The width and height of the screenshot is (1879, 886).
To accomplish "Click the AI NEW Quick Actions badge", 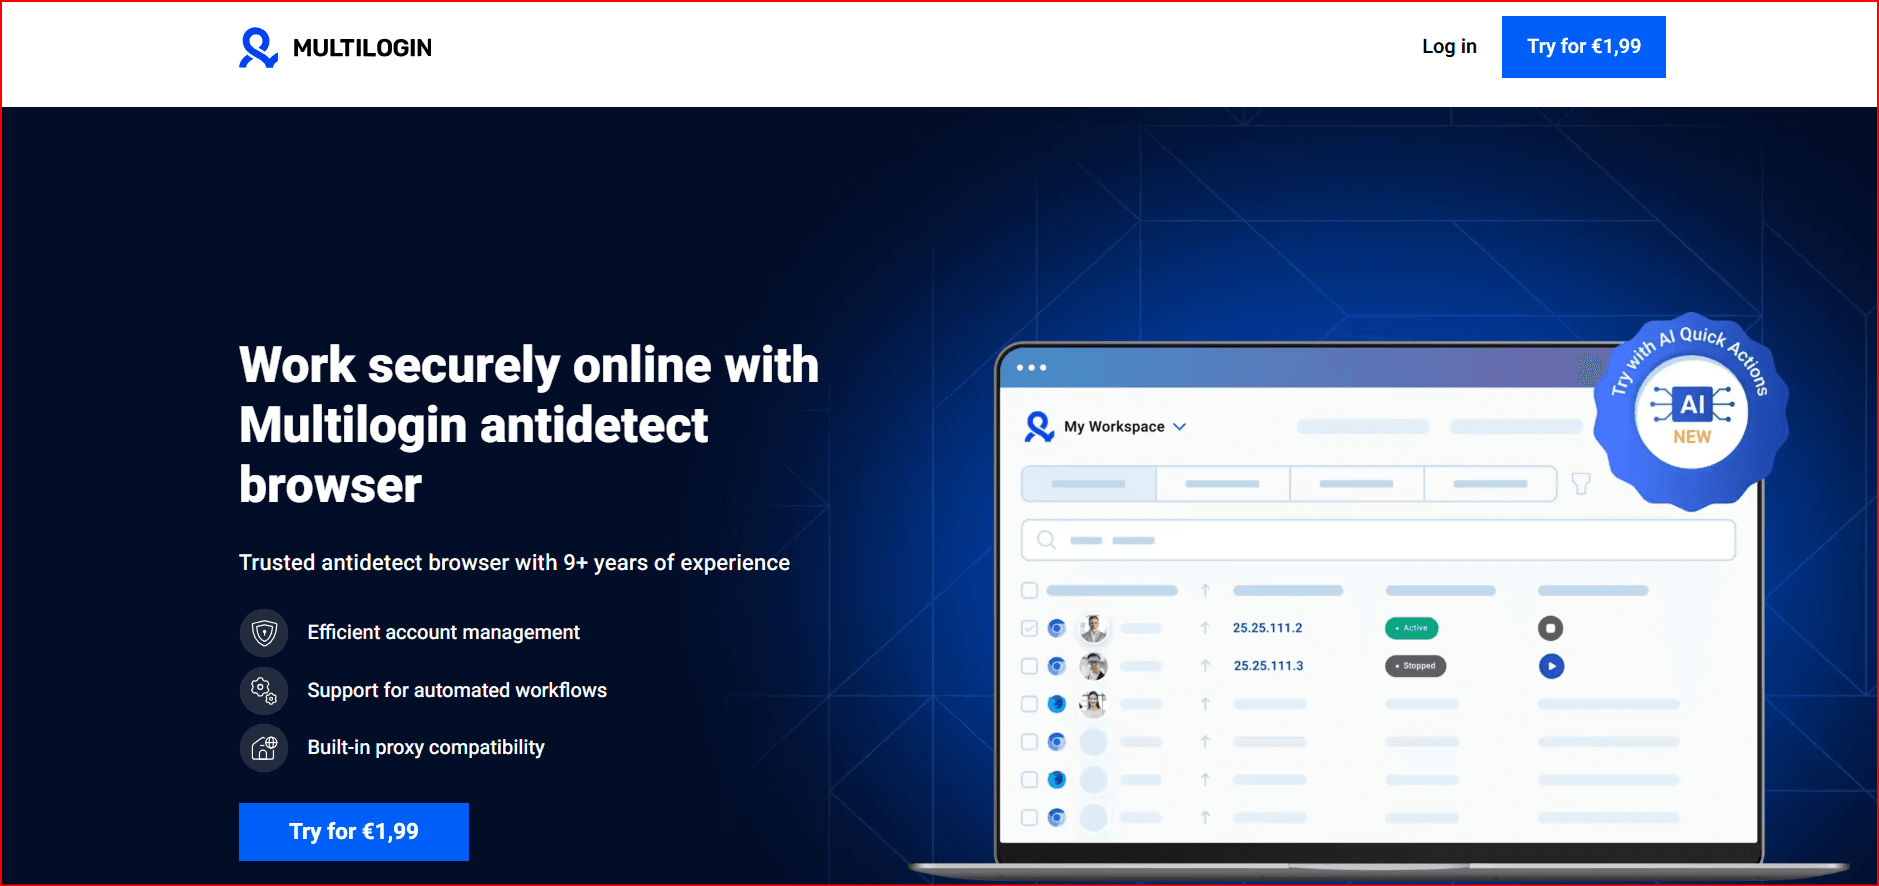I will [x=1691, y=411].
